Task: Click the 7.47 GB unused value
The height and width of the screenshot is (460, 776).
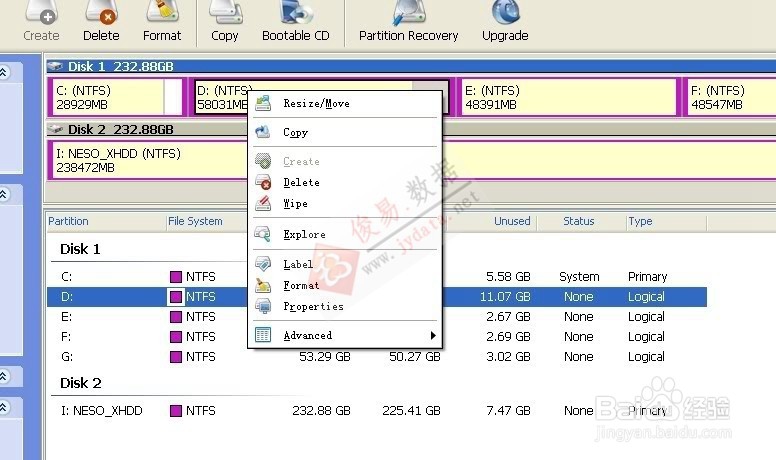Action: (x=508, y=410)
